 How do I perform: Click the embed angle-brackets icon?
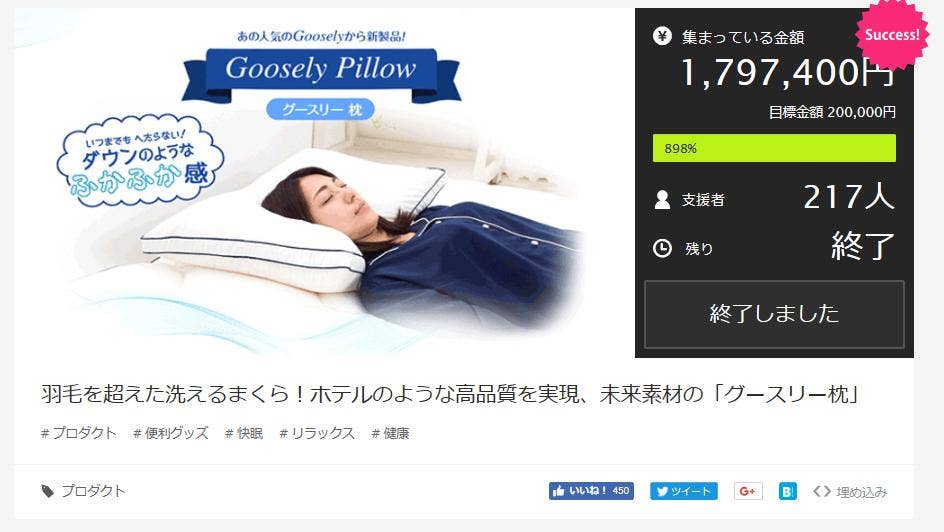pos(822,492)
